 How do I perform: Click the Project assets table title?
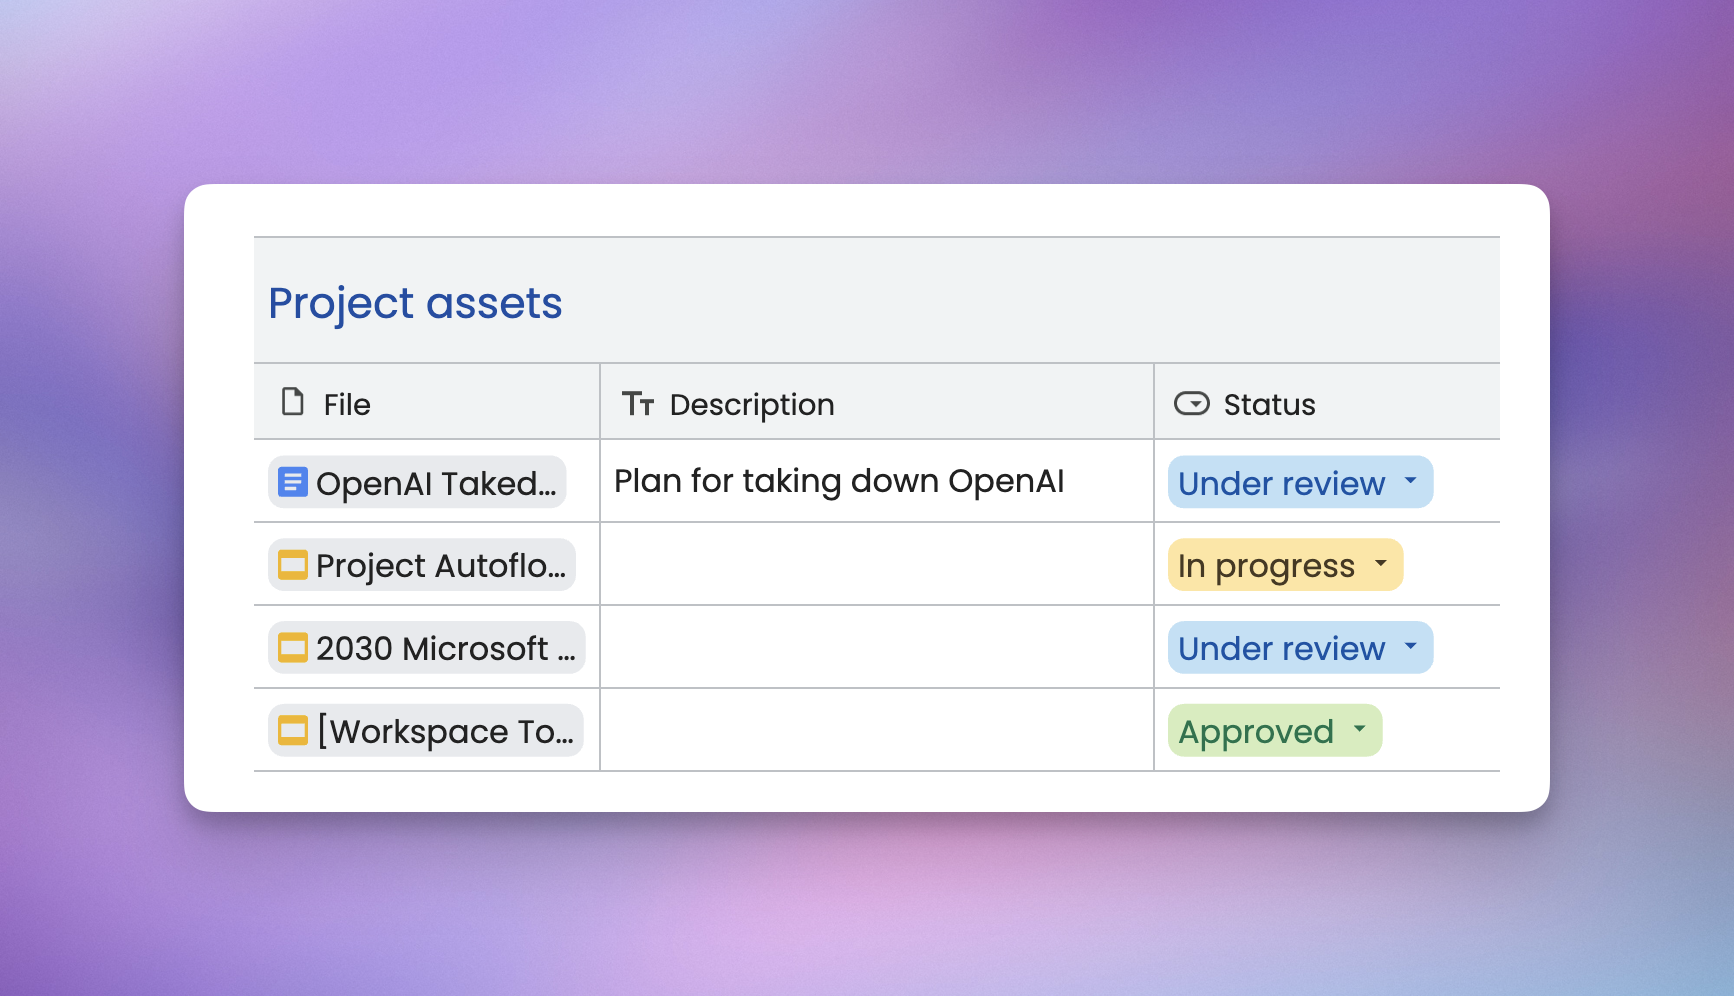pyautogui.click(x=415, y=303)
